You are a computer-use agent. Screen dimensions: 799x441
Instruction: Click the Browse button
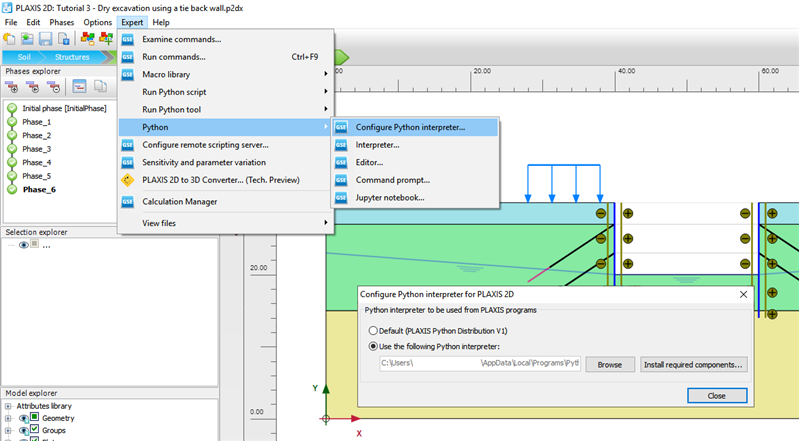click(610, 365)
